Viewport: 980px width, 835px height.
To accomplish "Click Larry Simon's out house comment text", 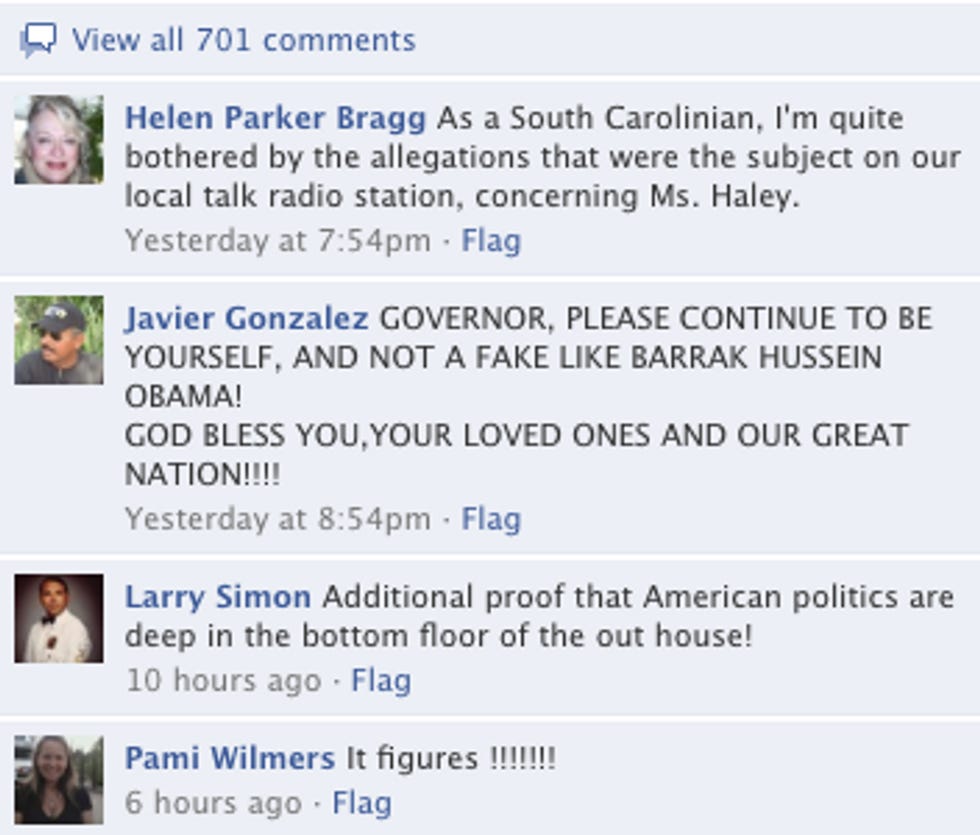I will click(539, 617).
